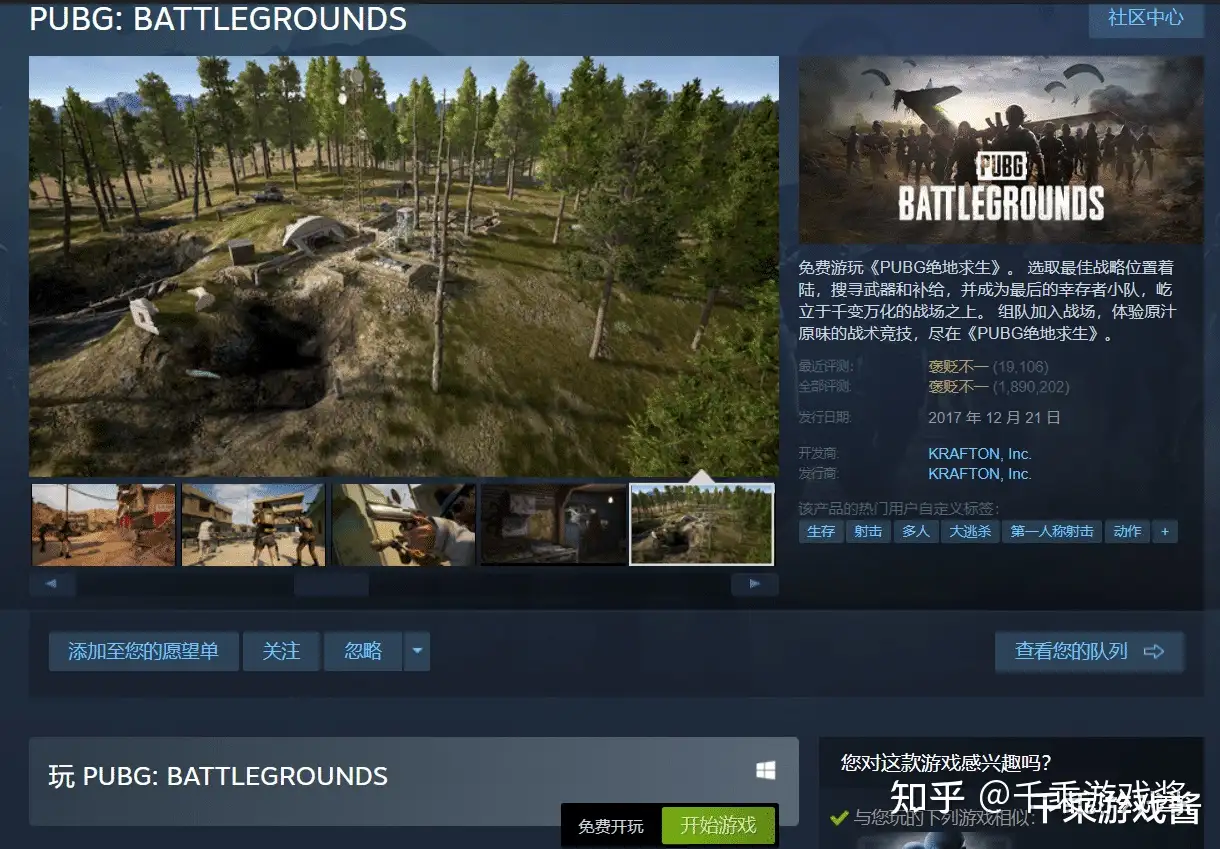
Task: Select the last screenshot thumbnail
Action: pyautogui.click(x=700, y=523)
